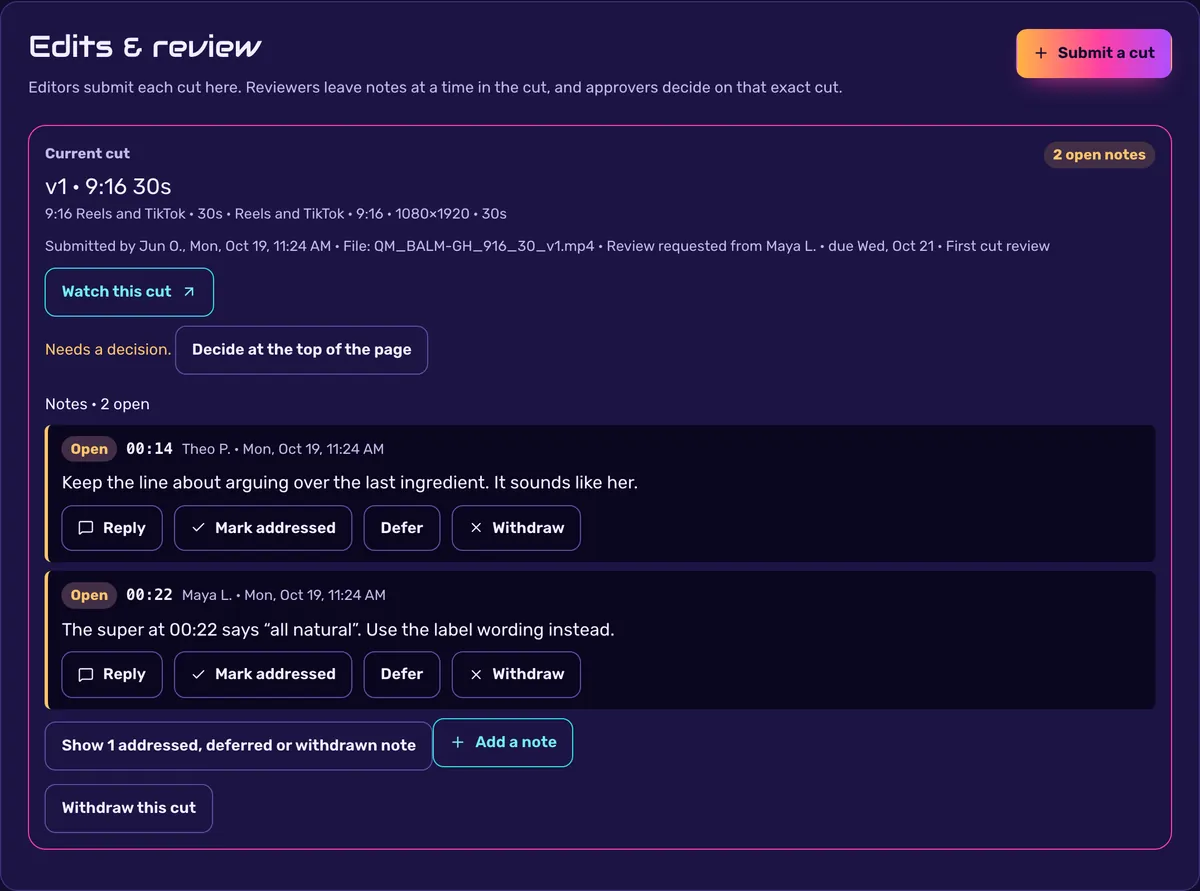
Task: Click the page description starting 'Editors submit each cut here'
Action: [x=435, y=87]
